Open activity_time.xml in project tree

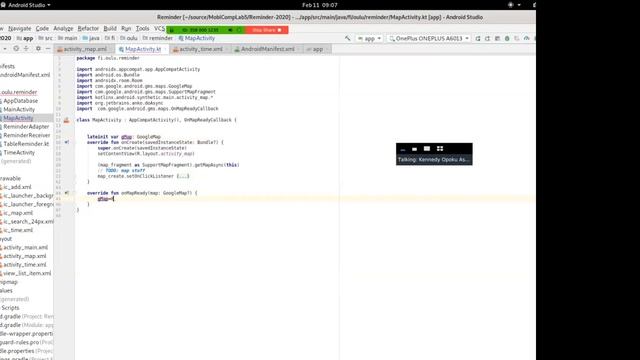click(23, 265)
